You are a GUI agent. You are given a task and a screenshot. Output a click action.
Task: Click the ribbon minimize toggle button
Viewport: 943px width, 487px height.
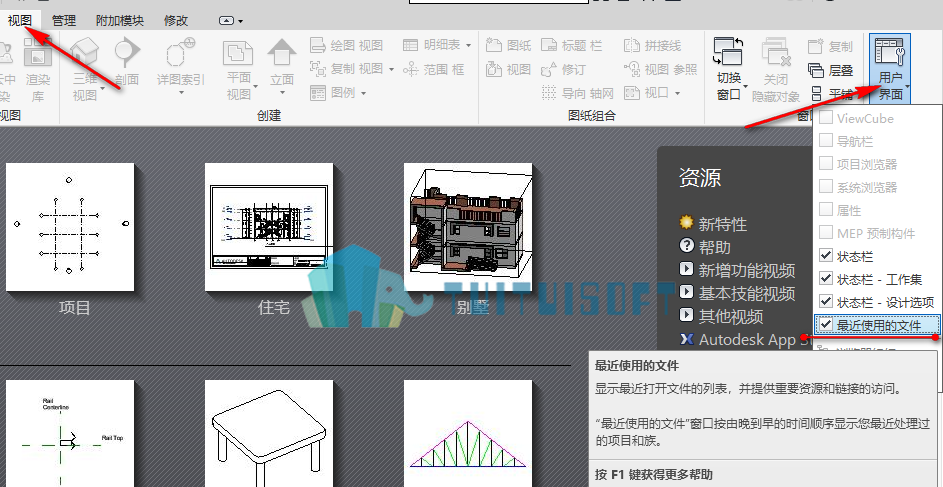(x=226, y=20)
